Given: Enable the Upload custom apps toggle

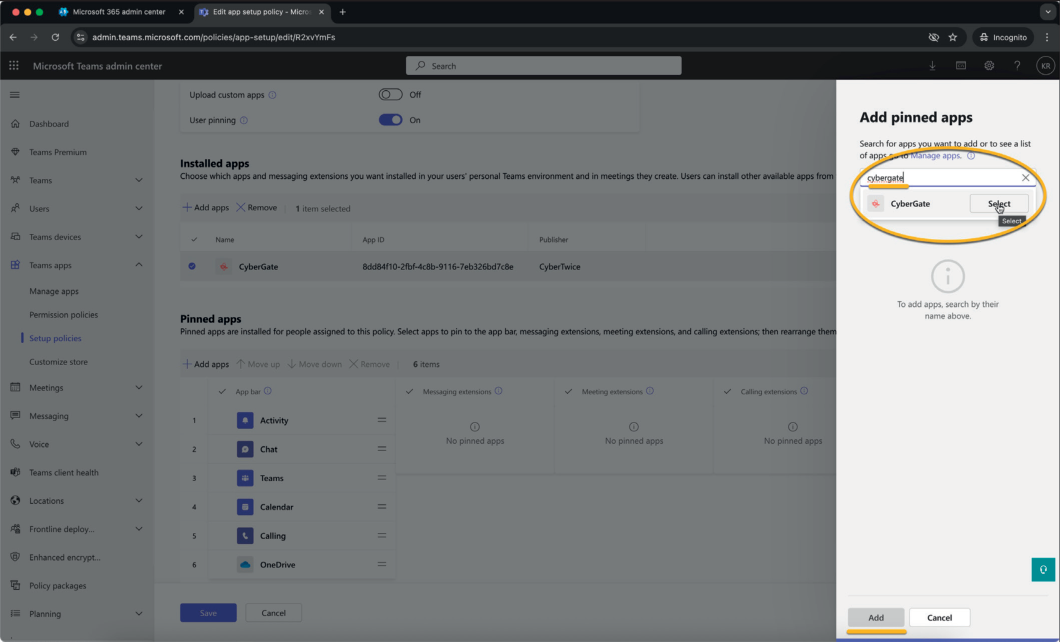Looking at the screenshot, I should (x=389, y=94).
